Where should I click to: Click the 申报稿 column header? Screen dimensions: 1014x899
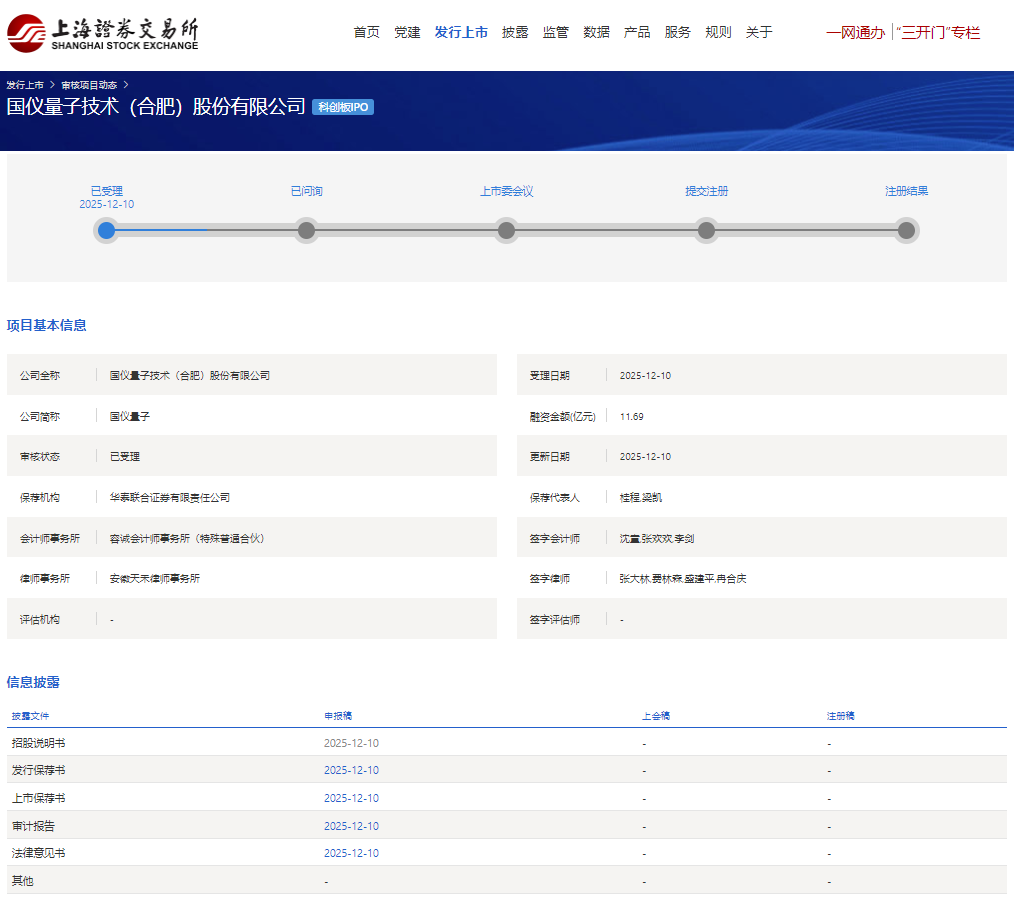(338, 716)
